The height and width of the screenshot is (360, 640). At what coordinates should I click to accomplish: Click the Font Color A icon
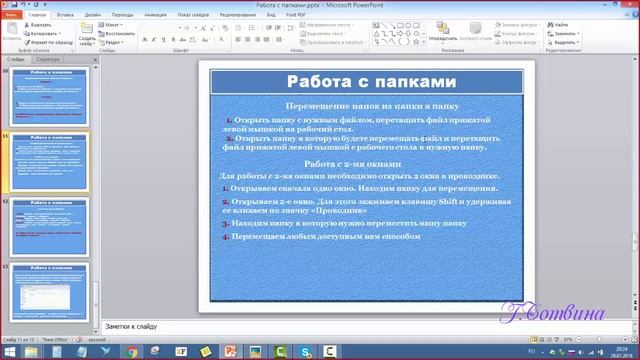[x=221, y=40]
